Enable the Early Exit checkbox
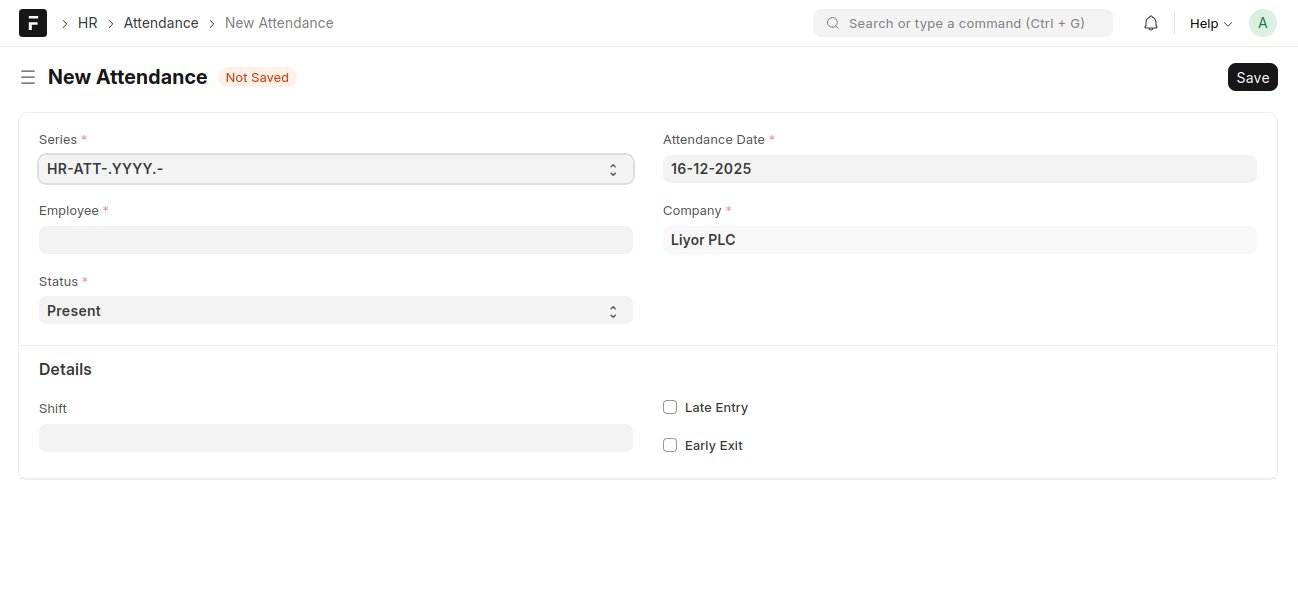 [670, 445]
